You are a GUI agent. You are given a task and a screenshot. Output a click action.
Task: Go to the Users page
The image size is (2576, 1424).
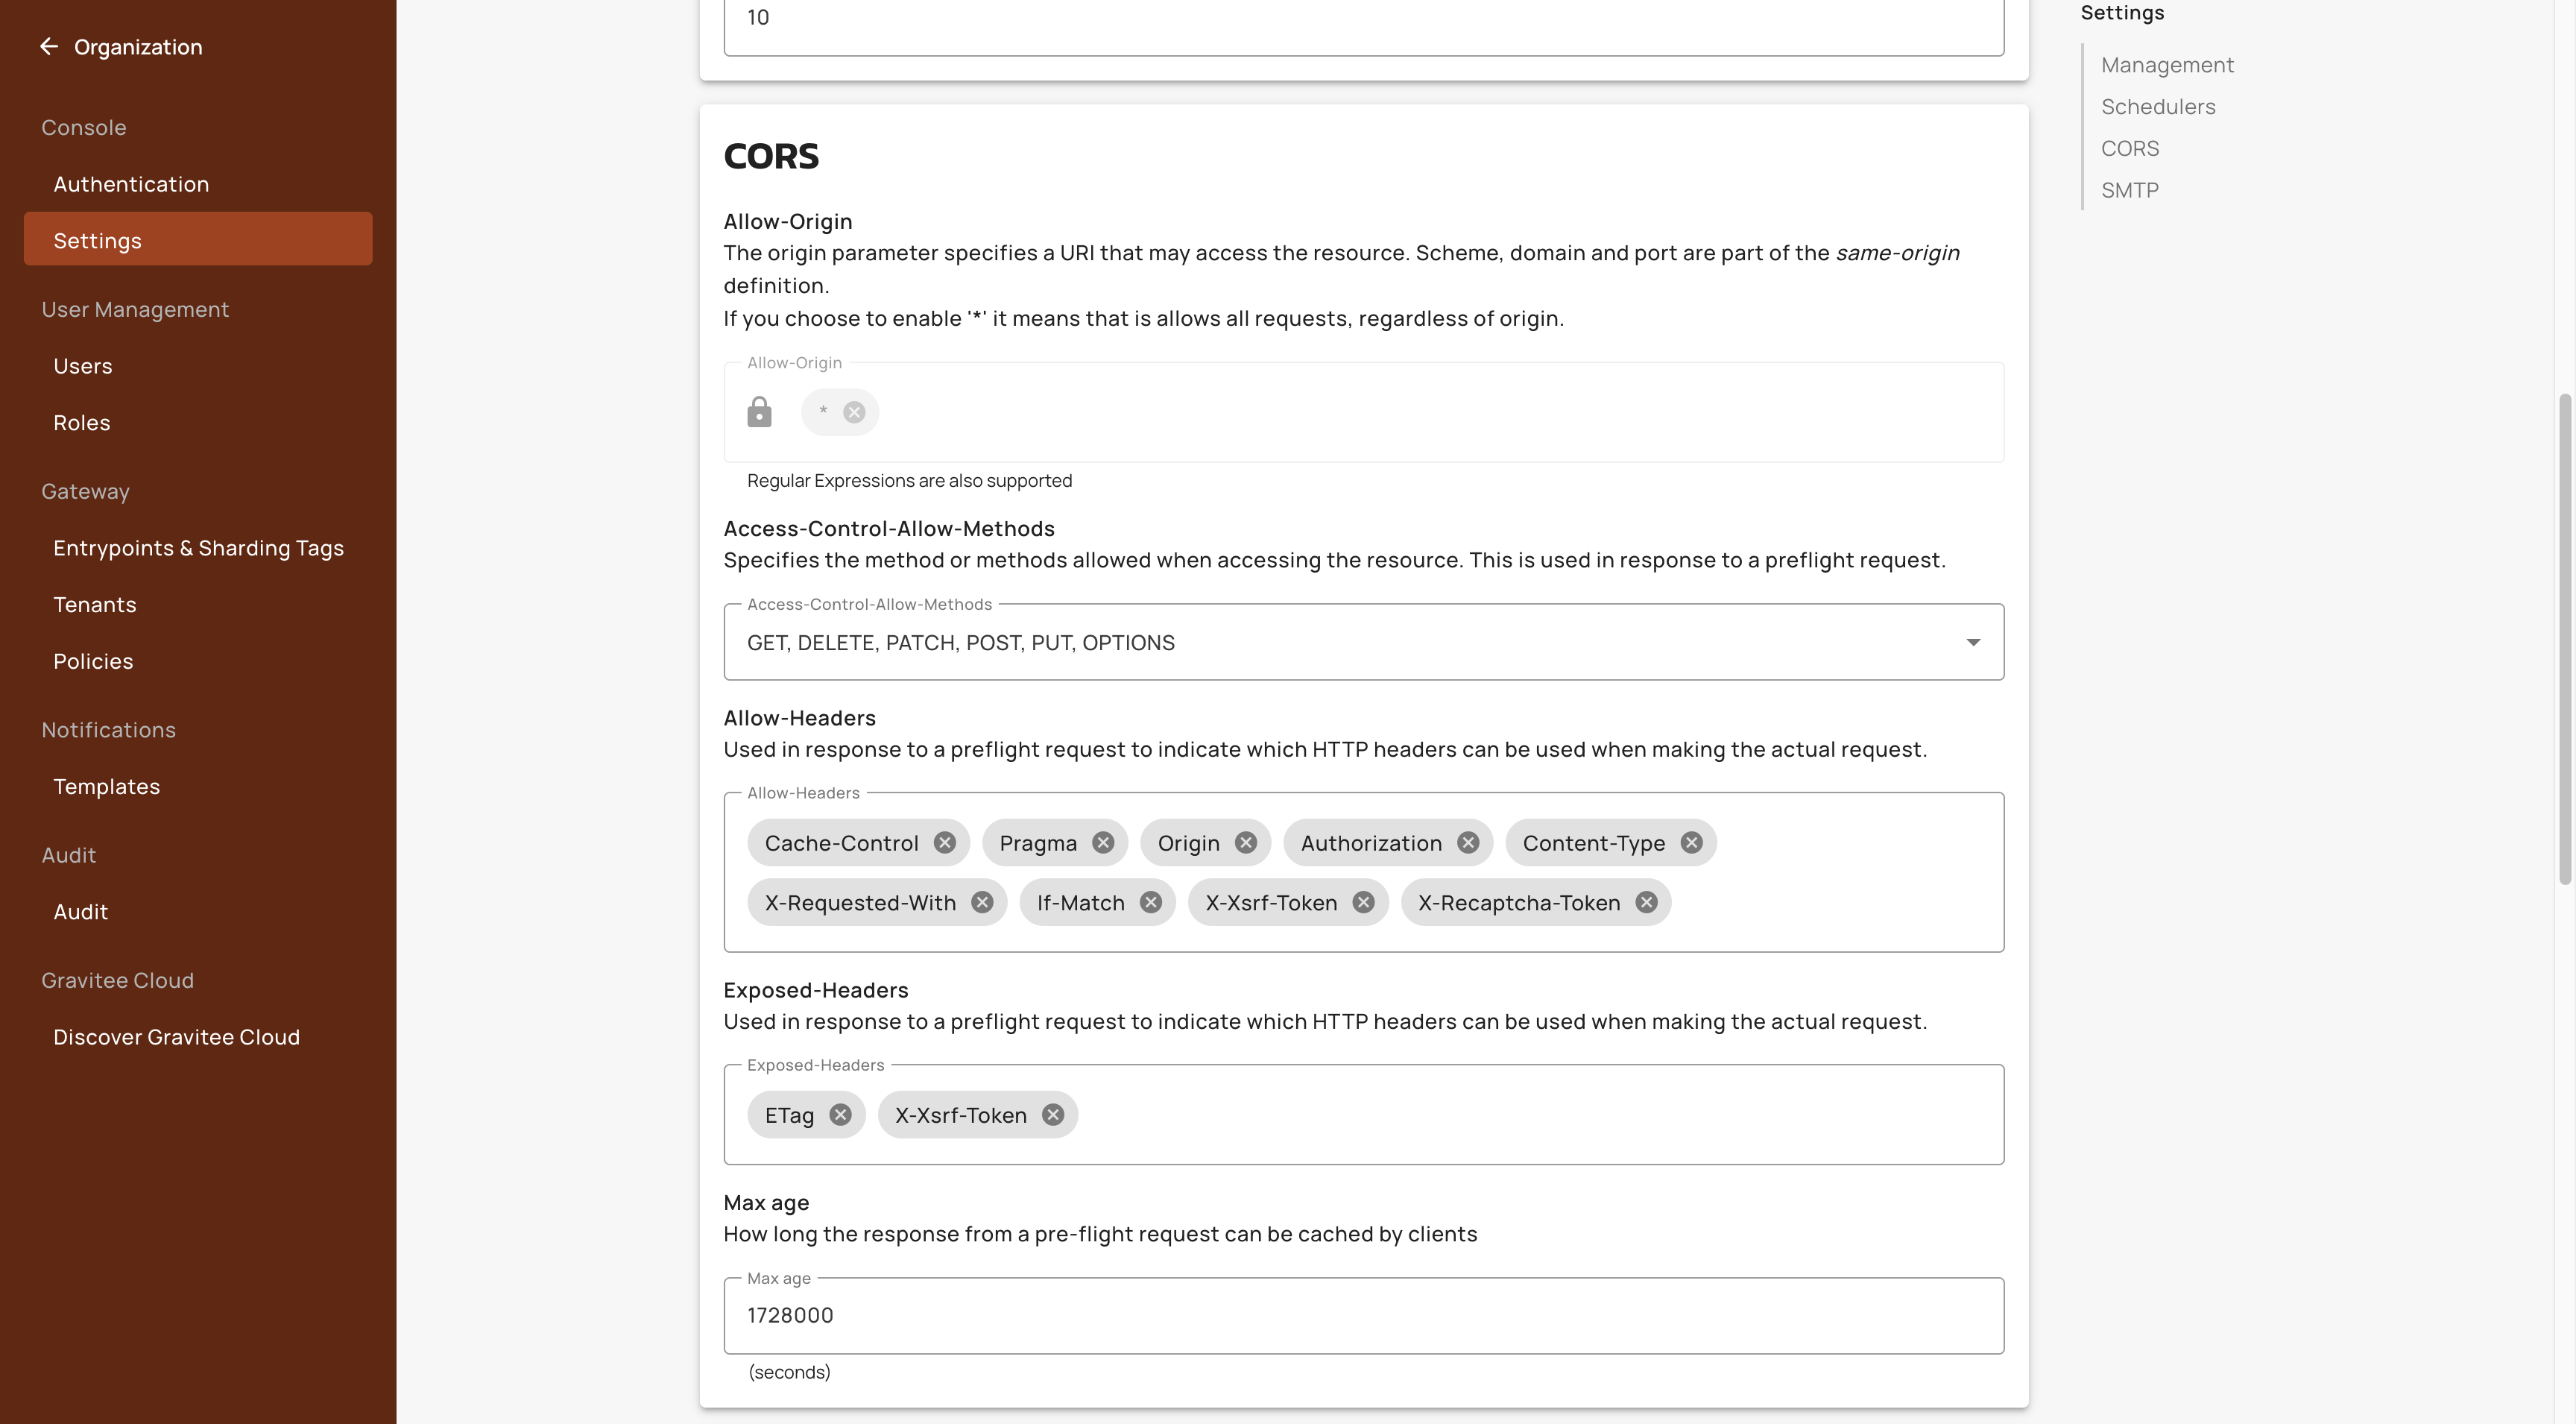[83, 366]
